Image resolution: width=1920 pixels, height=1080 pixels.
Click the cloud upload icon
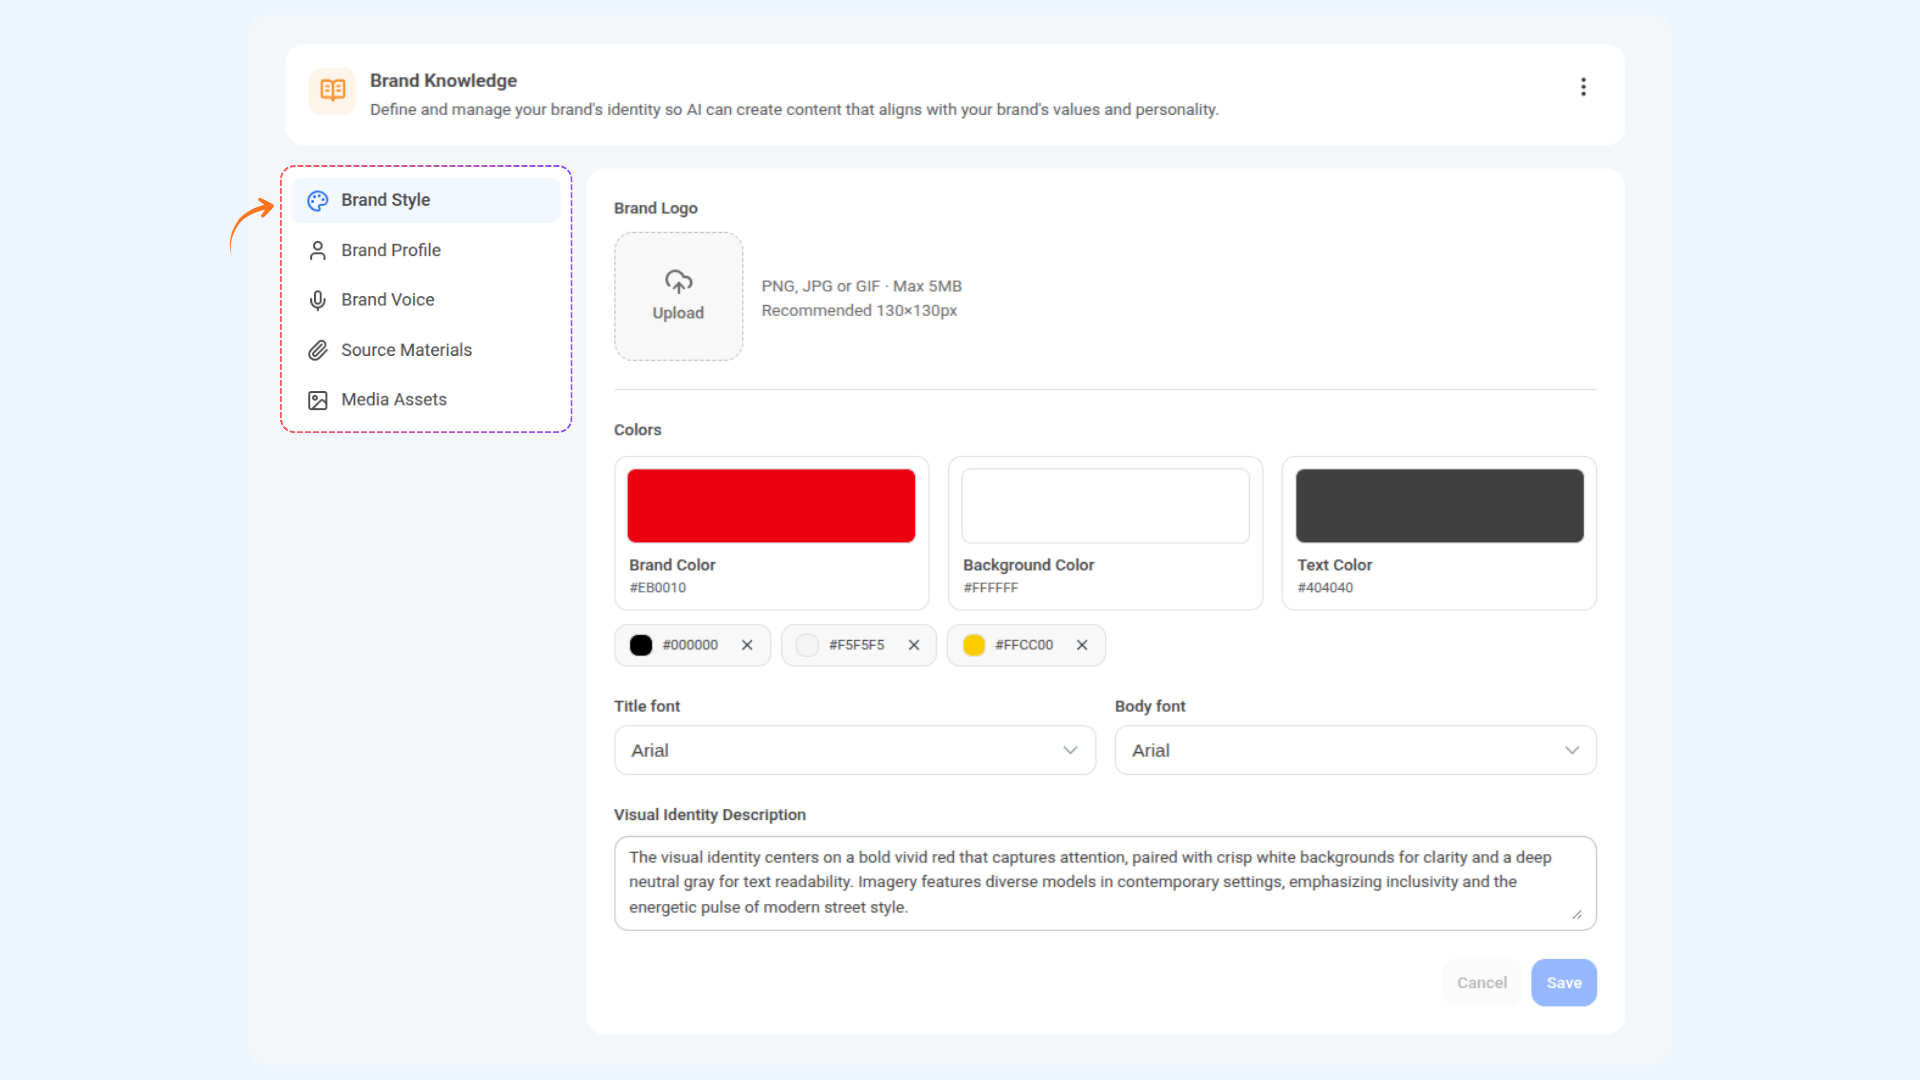pyautogui.click(x=679, y=282)
